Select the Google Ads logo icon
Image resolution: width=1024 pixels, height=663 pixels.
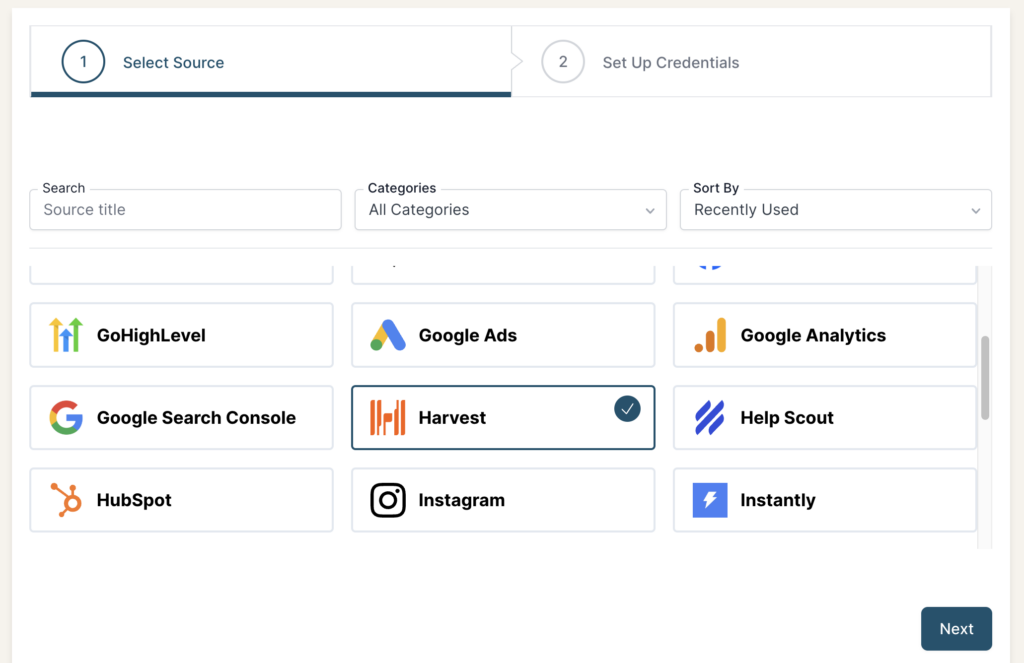coord(388,336)
